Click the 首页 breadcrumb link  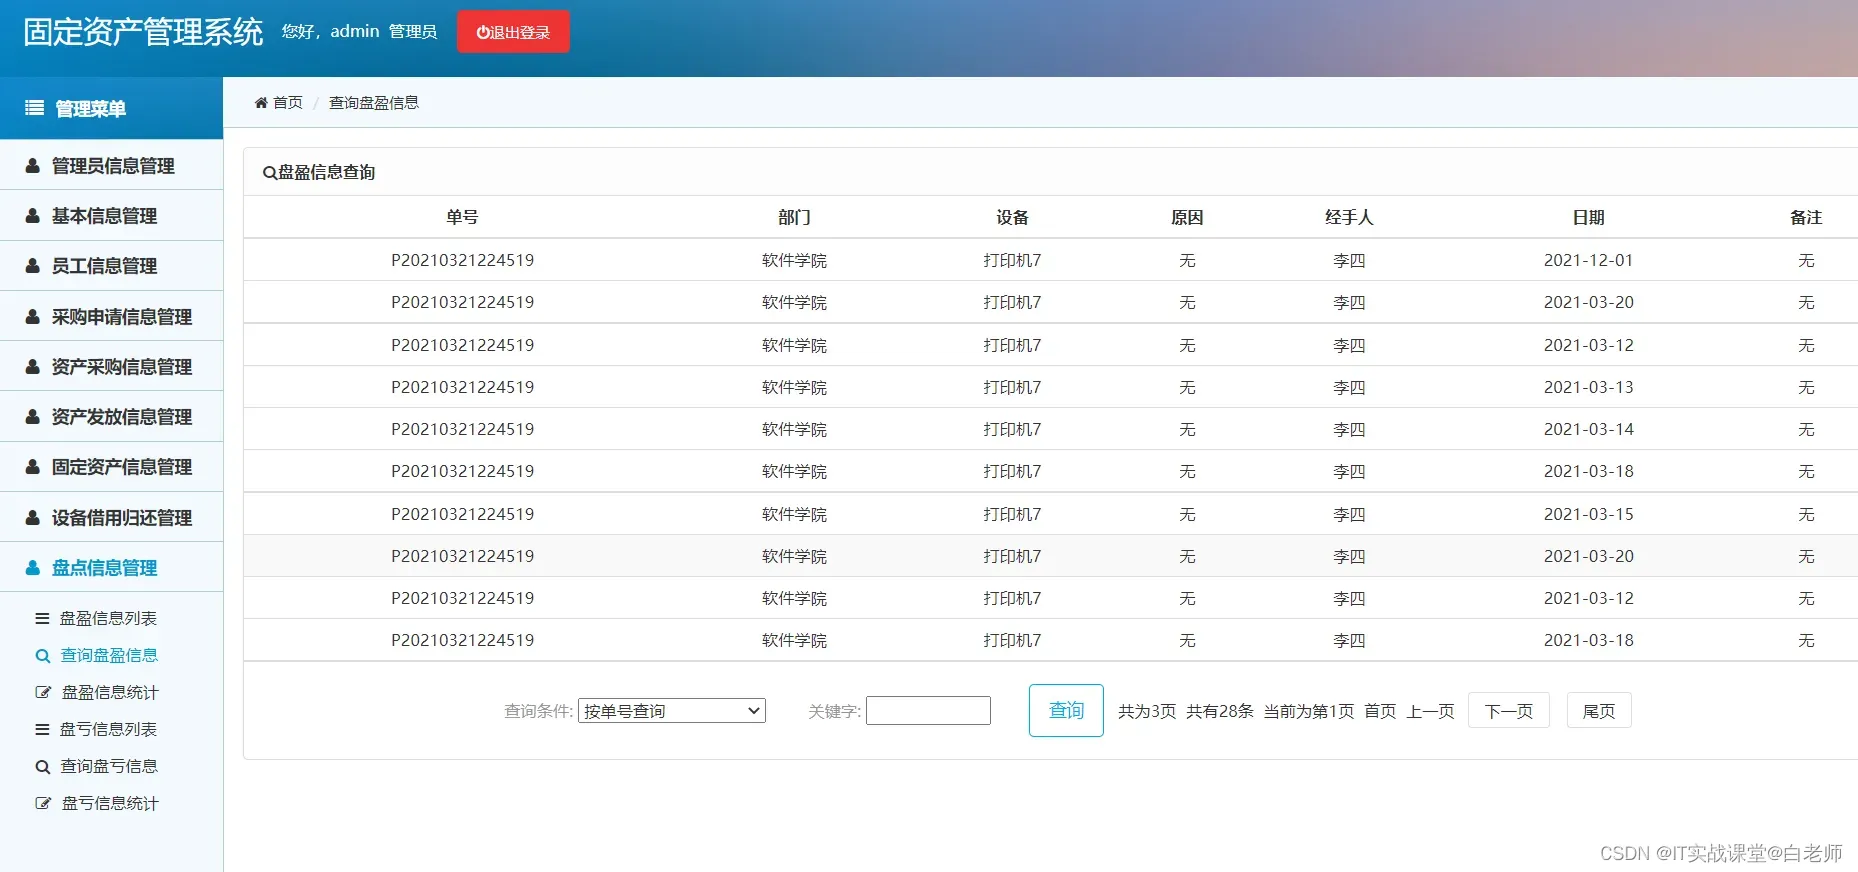pos(288,103)
